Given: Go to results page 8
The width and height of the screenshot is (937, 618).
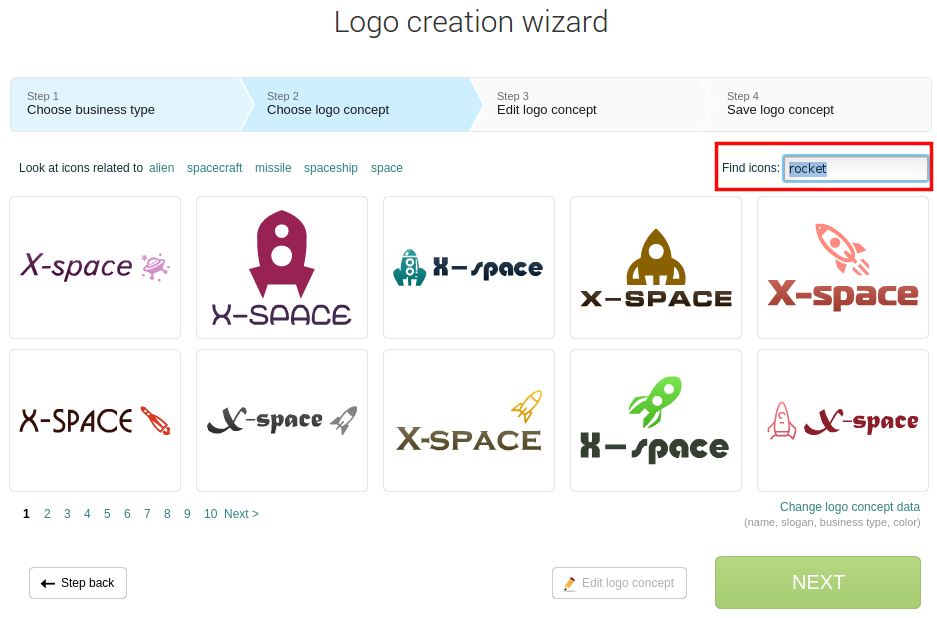Looking at the screenshot, I should tap(167, 514).
